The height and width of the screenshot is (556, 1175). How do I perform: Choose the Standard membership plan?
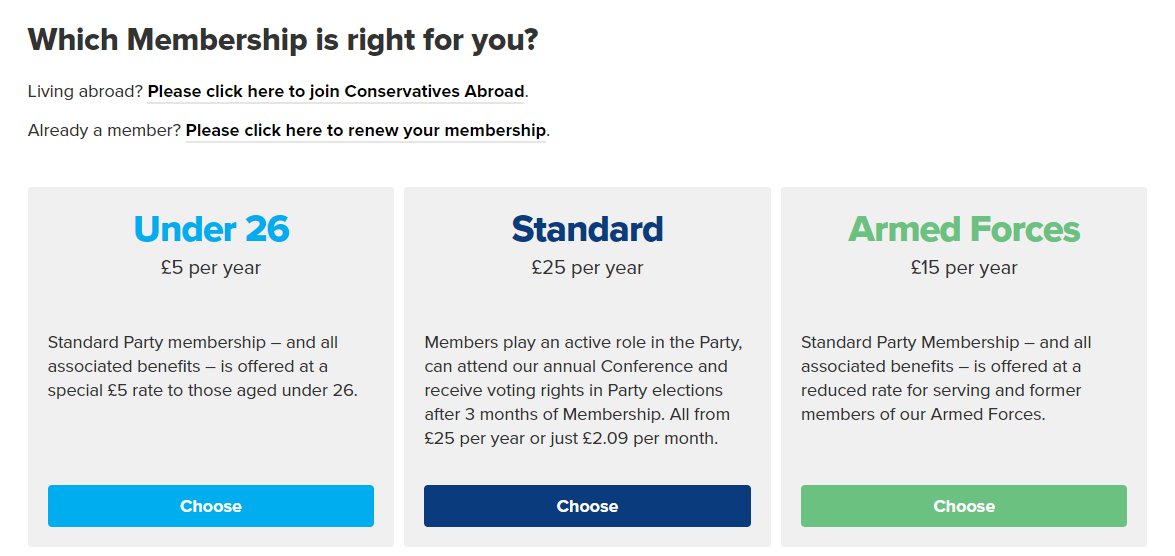tap(587, 506)
